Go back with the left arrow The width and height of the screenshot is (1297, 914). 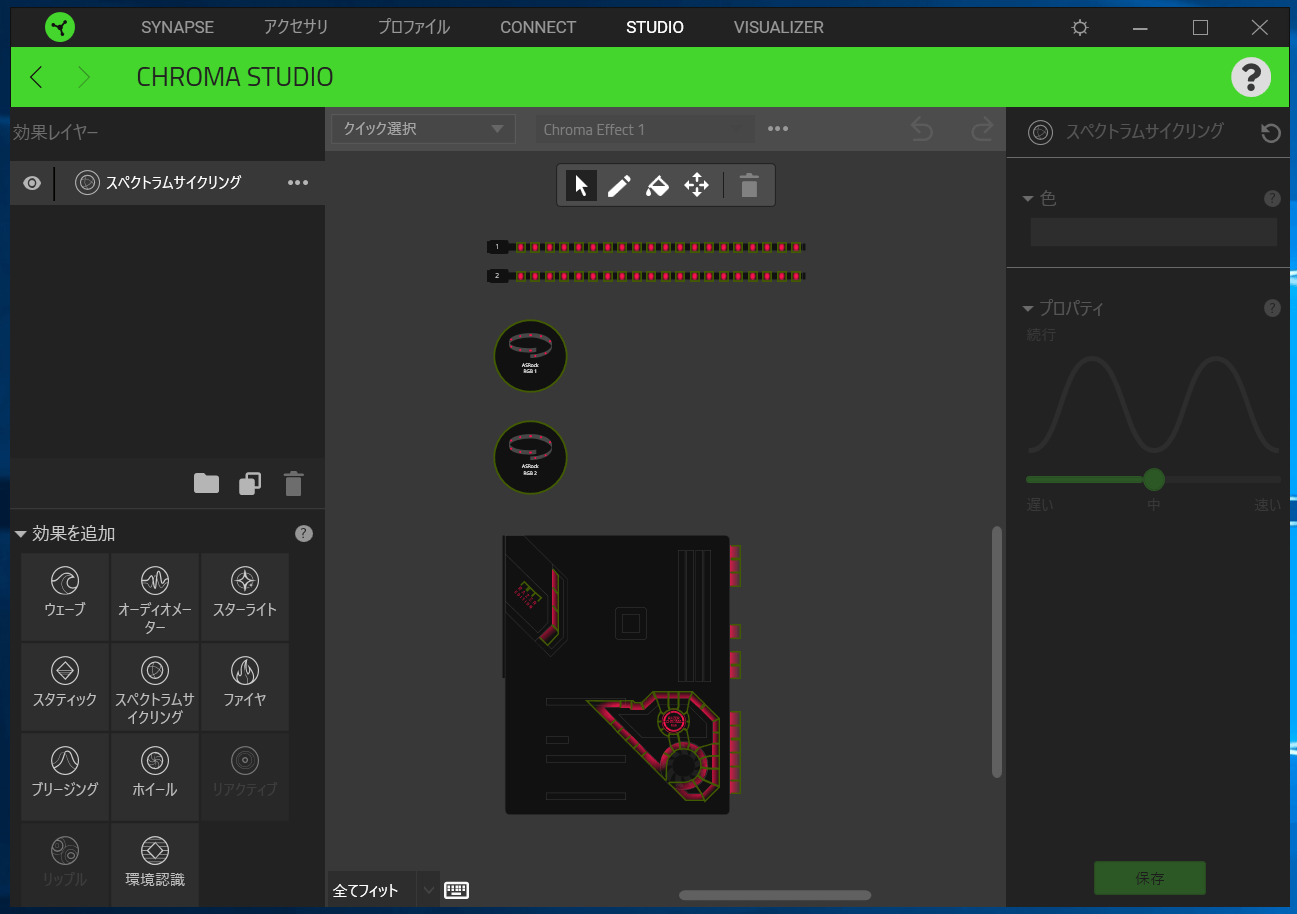pos(36,77)
